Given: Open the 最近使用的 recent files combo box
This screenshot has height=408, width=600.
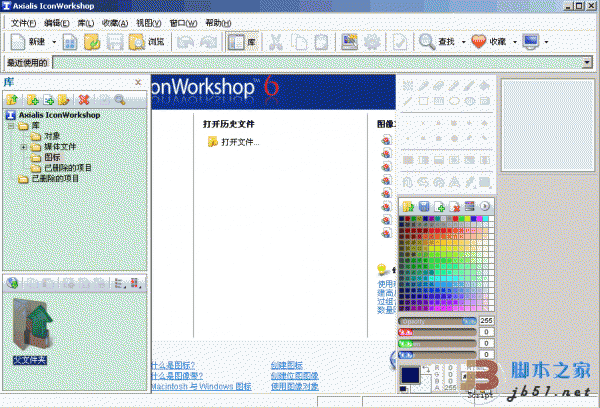Looking at the screenshot, I should pyautogui.click(x=323, y=62).
